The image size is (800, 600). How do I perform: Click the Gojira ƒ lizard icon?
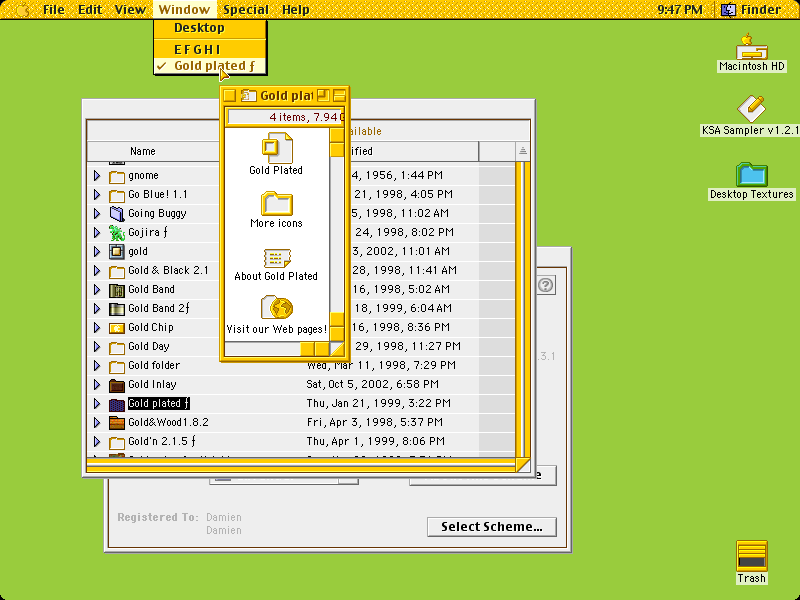(x=117, y=233)
